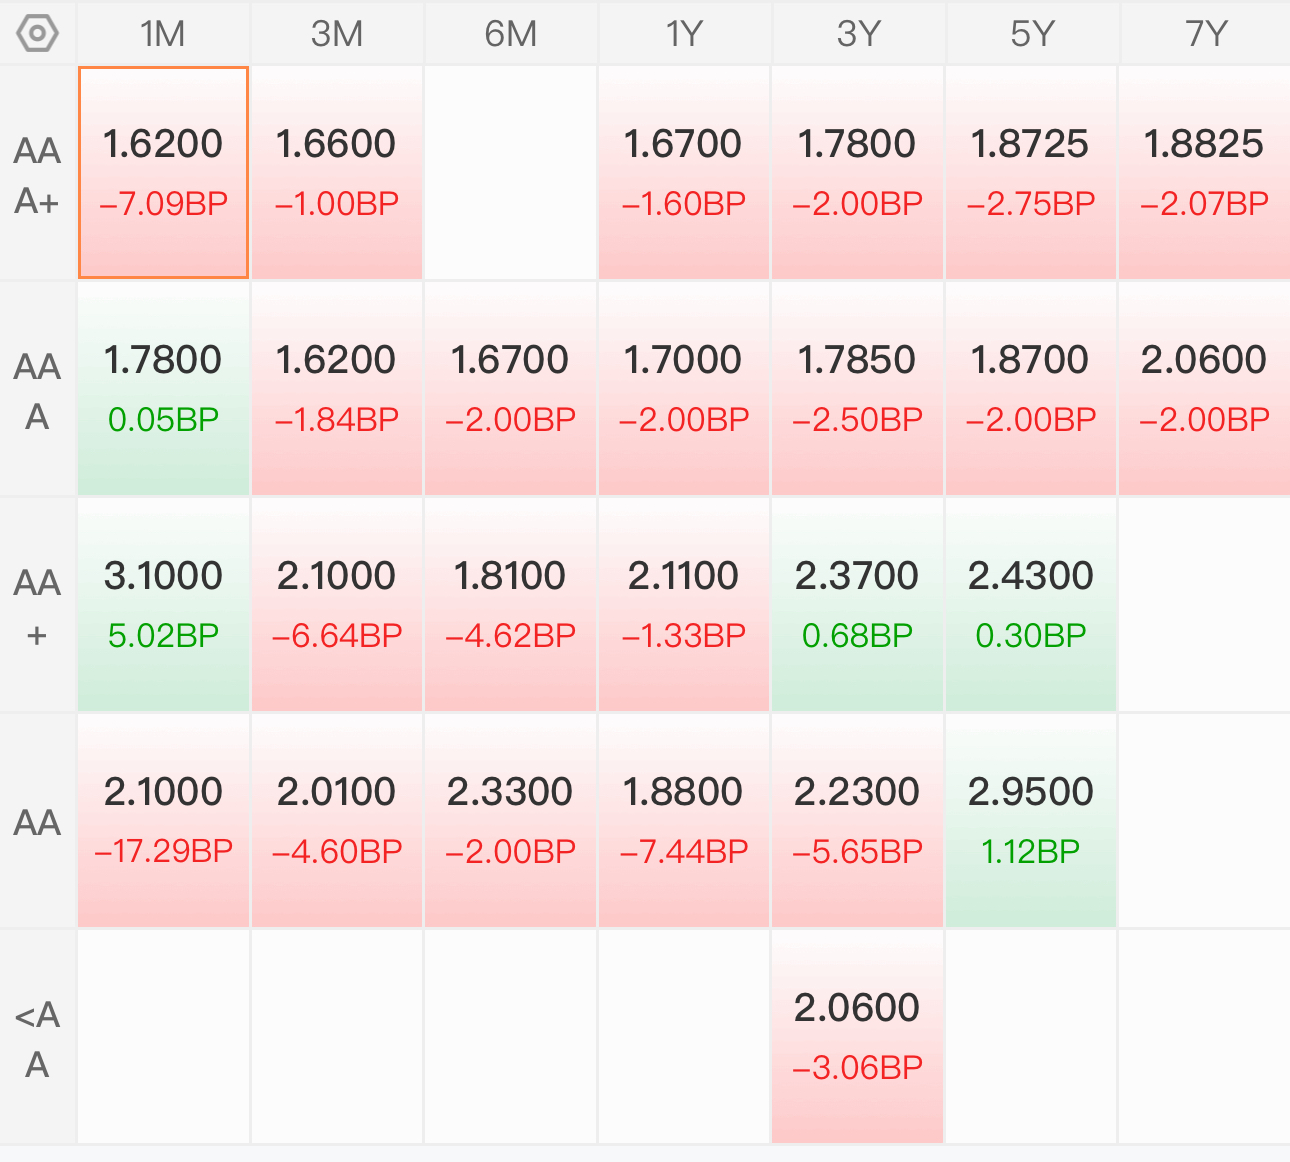Select the AAA+ row label
The width and height of the screenshot is (1290, 1162).
pos(37,174)
